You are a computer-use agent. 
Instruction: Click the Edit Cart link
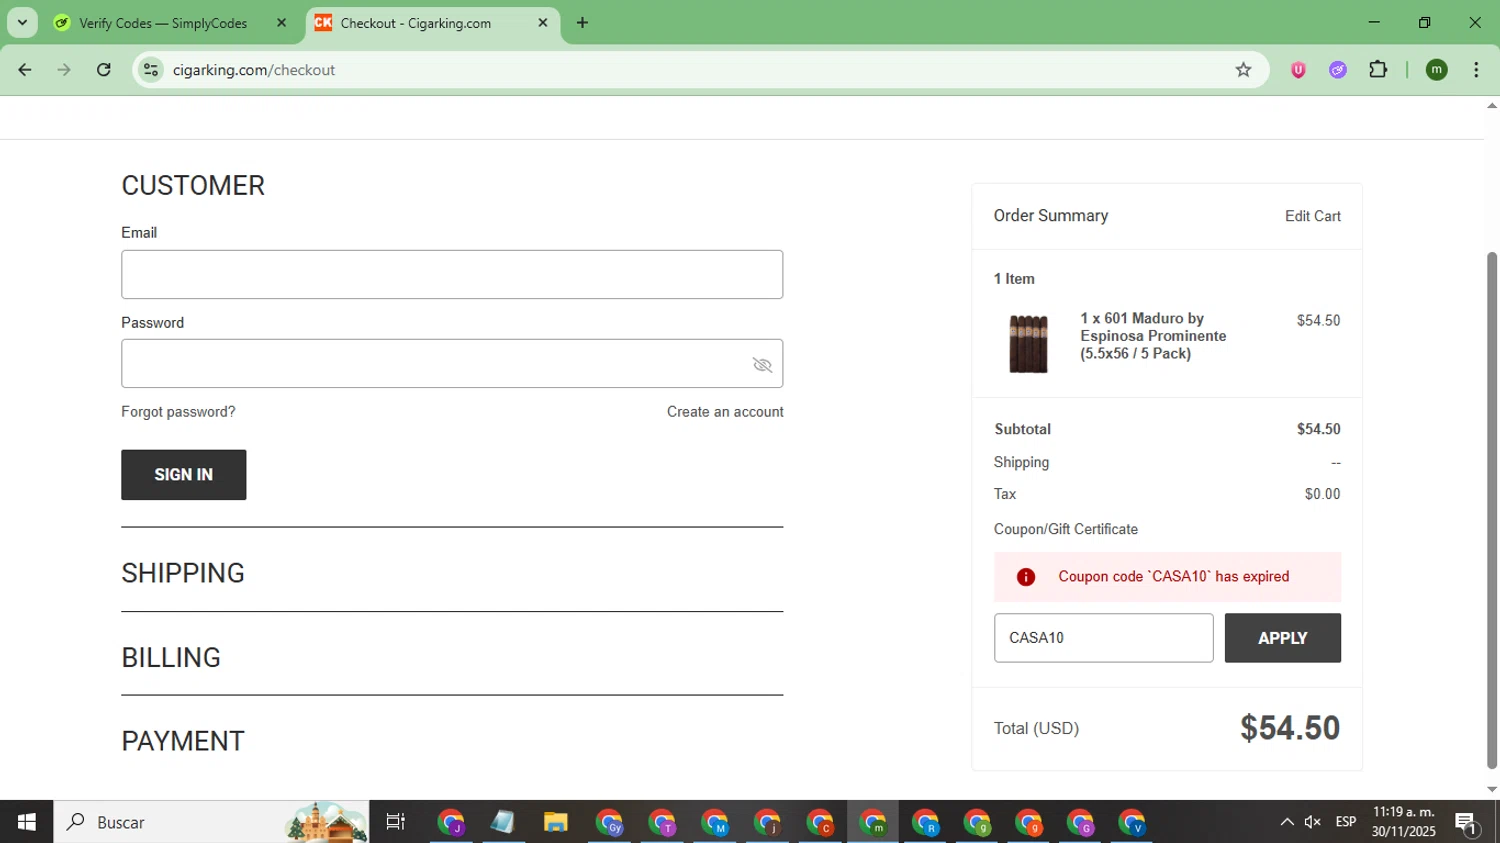click(x=1312, y=216)
